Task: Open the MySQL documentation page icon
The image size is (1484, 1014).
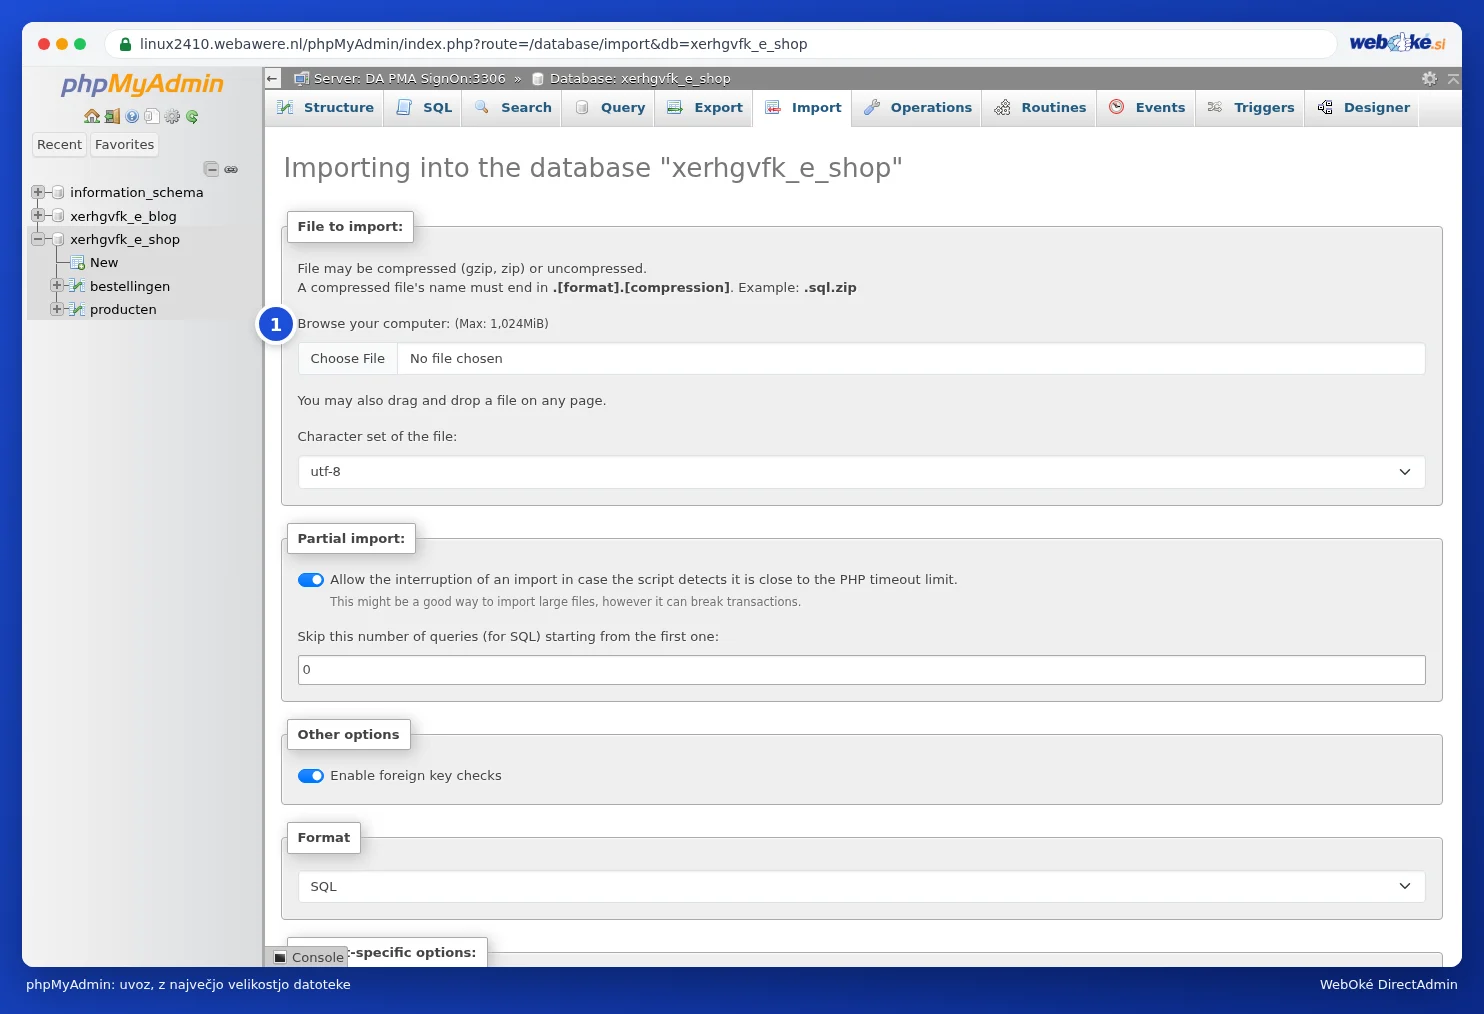Action: coord(152,116)
